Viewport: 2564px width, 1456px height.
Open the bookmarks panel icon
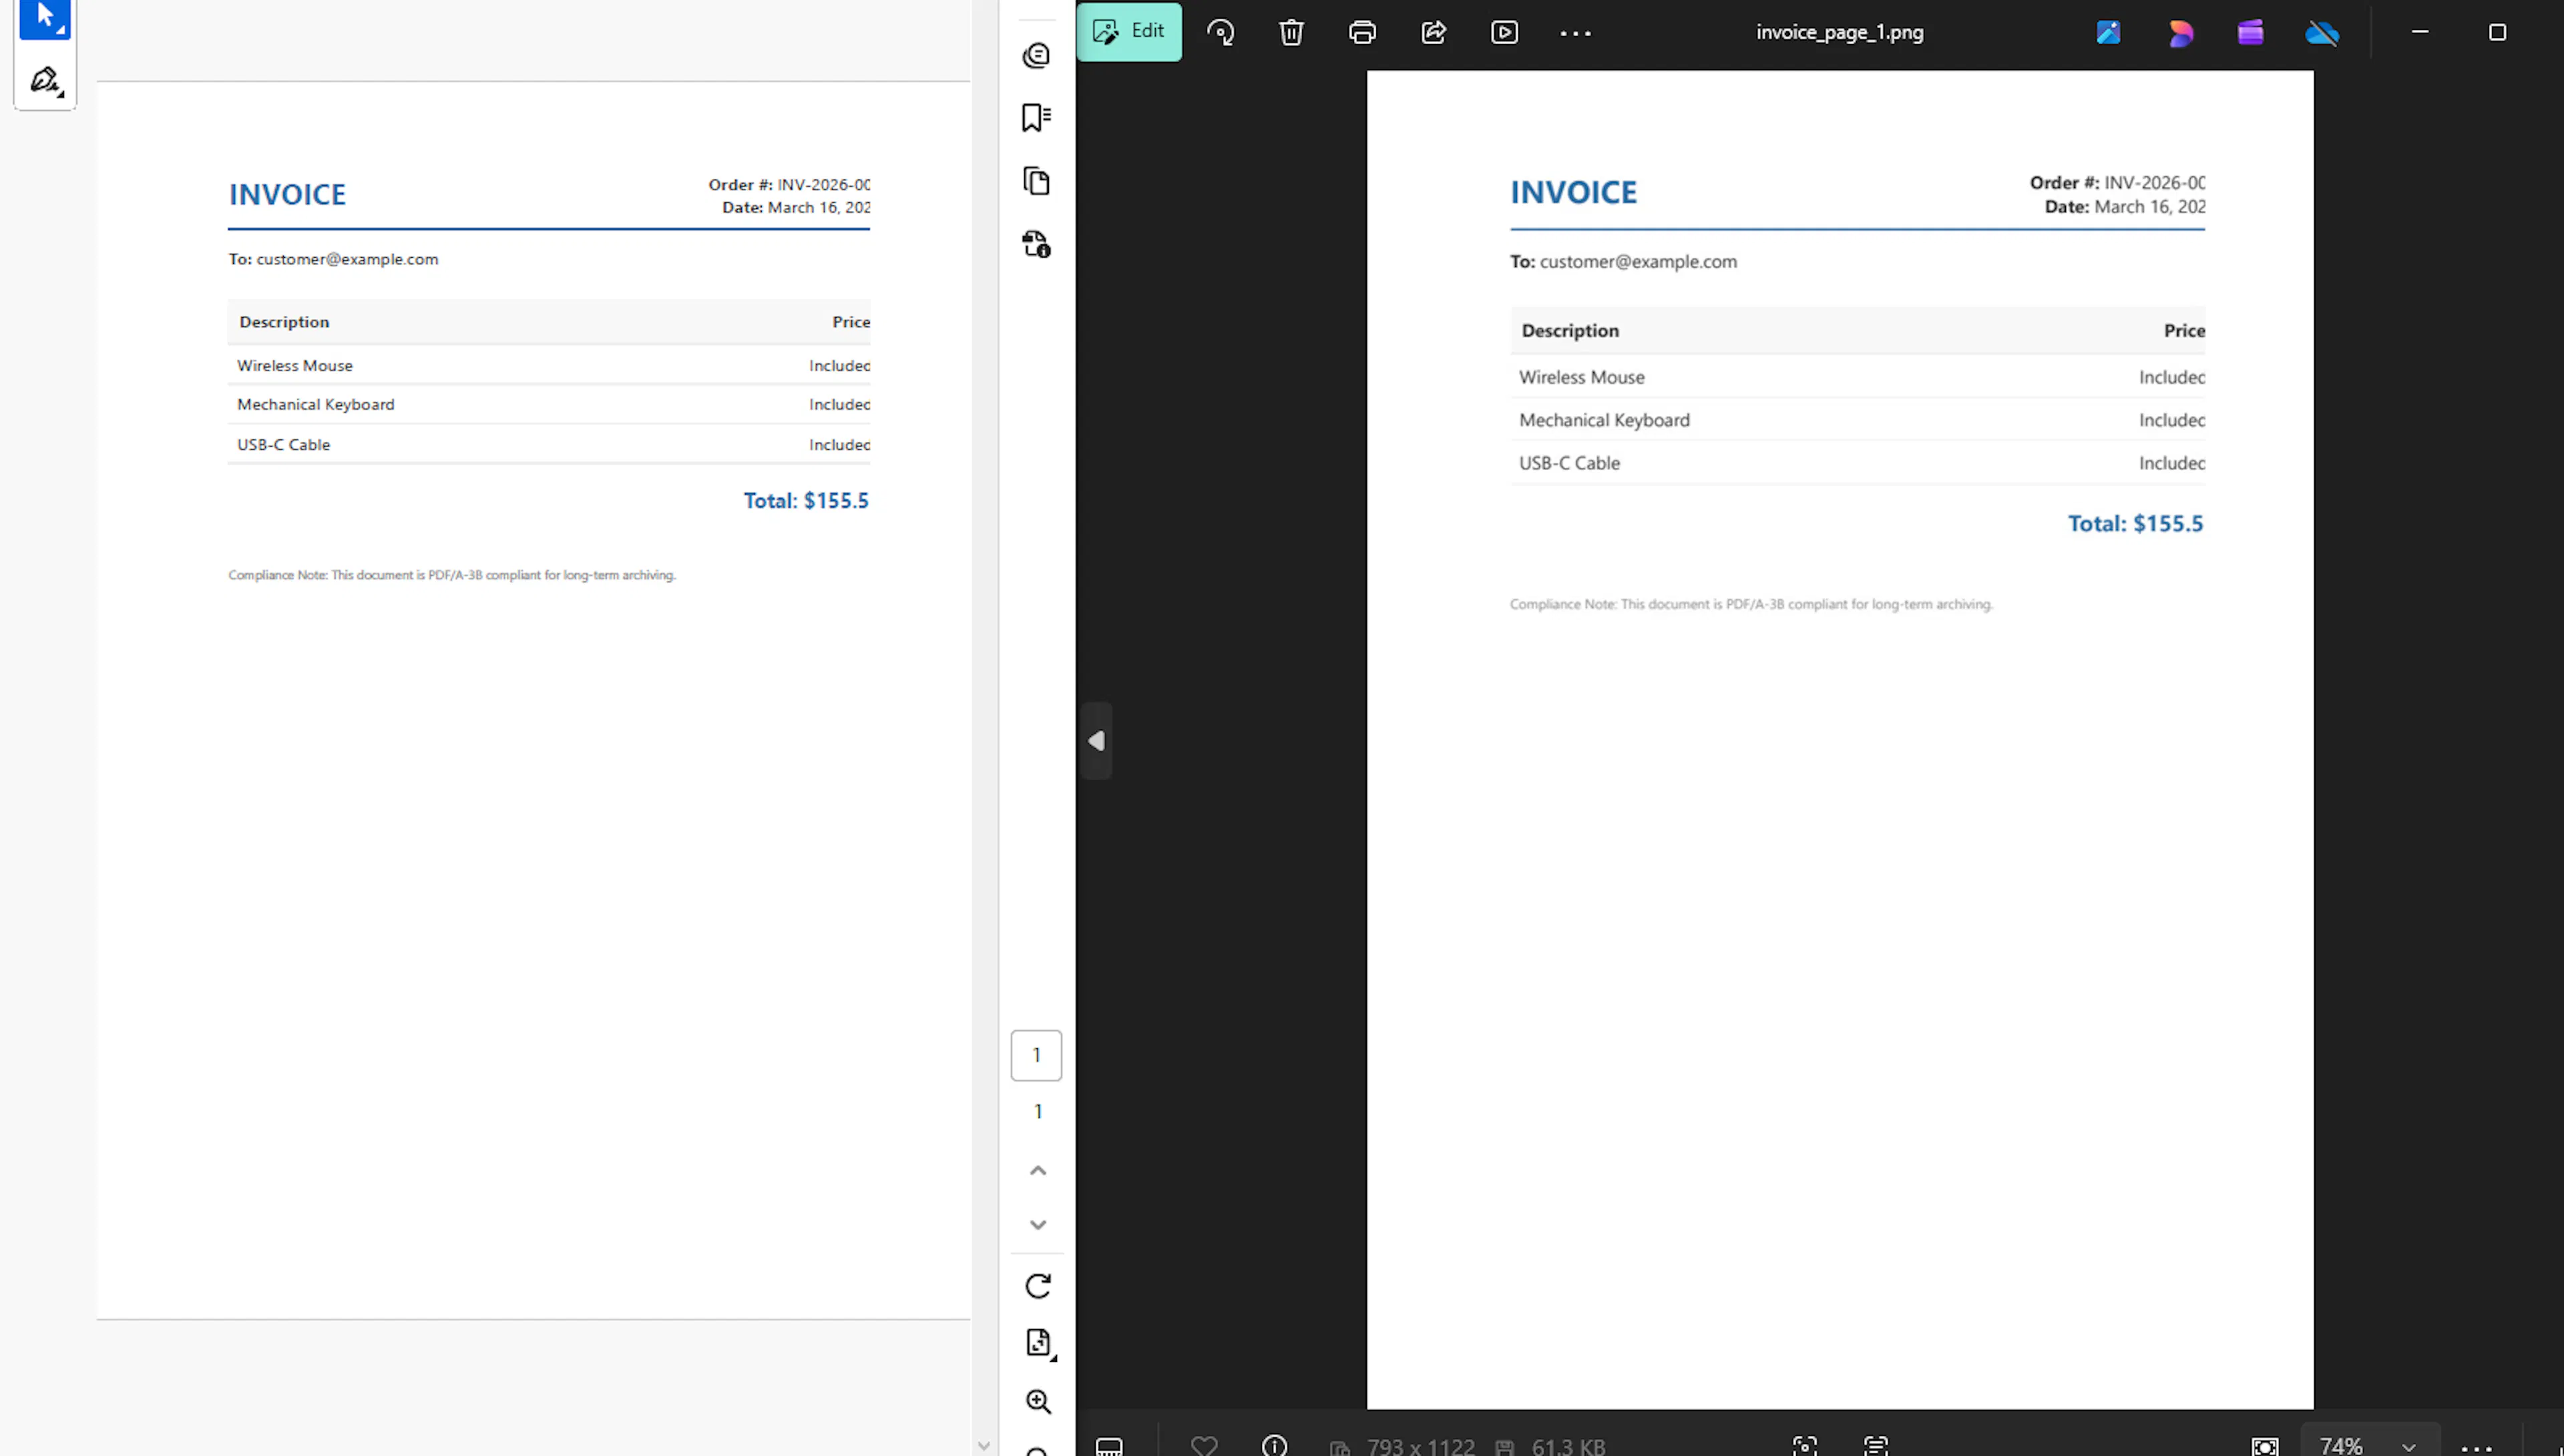tap(1036, 117)
